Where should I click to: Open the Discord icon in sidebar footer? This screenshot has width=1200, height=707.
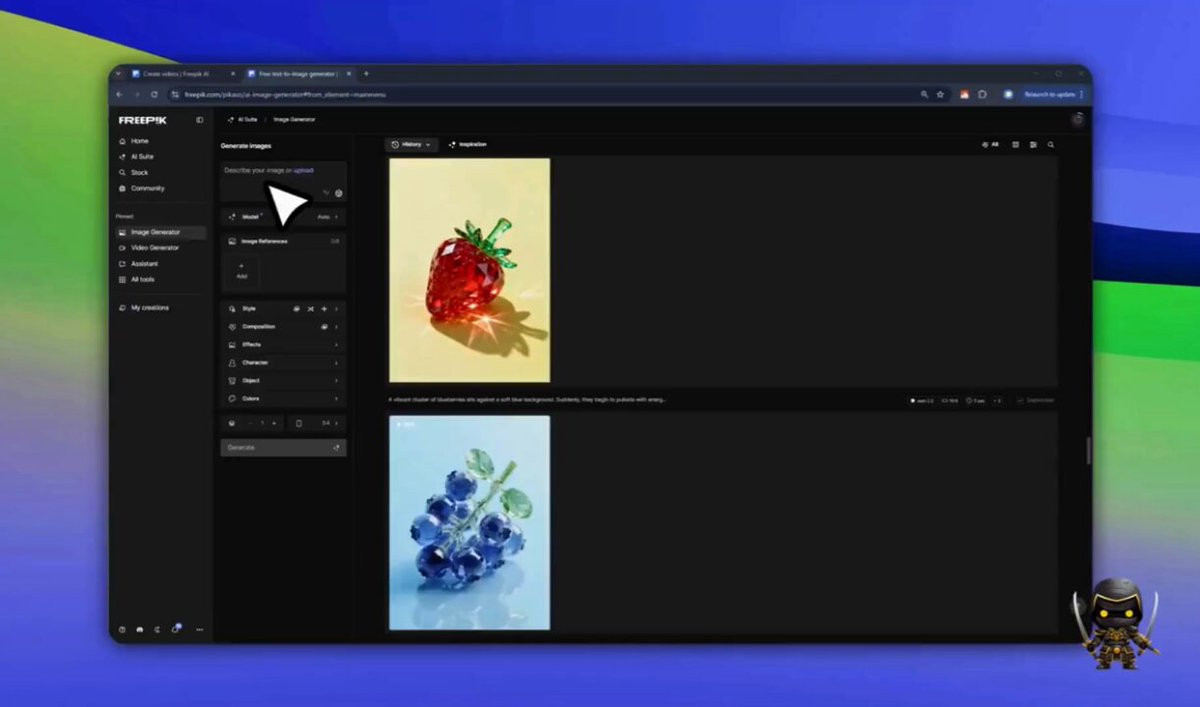(140, 629)
